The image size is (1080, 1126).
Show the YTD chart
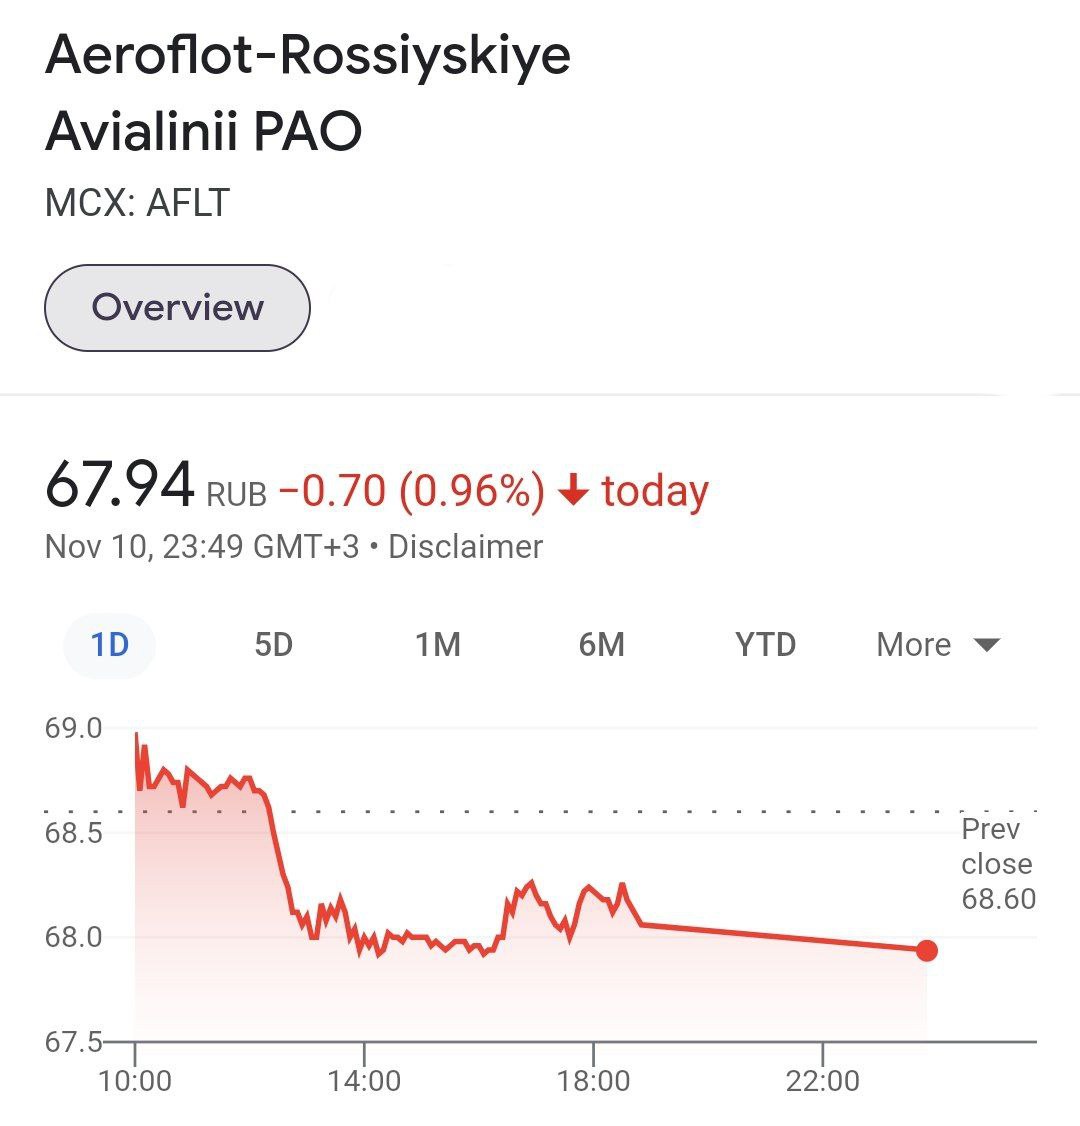click(766, 645)
